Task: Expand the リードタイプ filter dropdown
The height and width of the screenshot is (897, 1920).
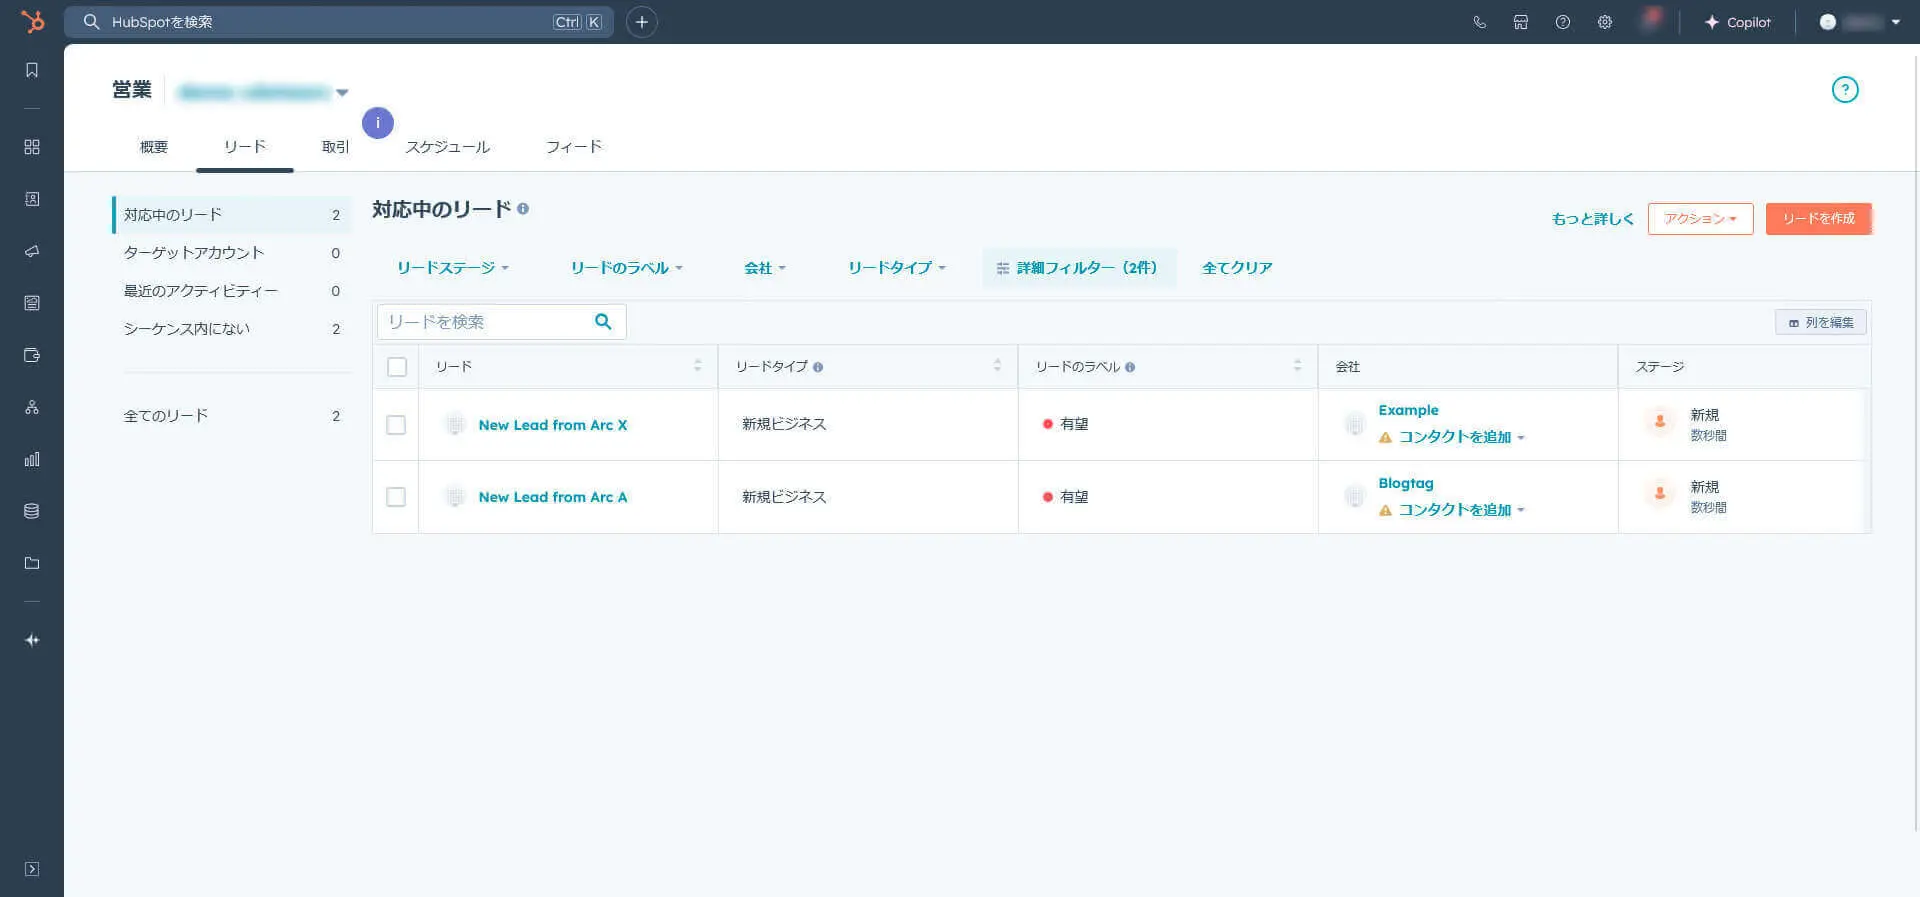Action: pyautogui.click(x=897, y=268)
